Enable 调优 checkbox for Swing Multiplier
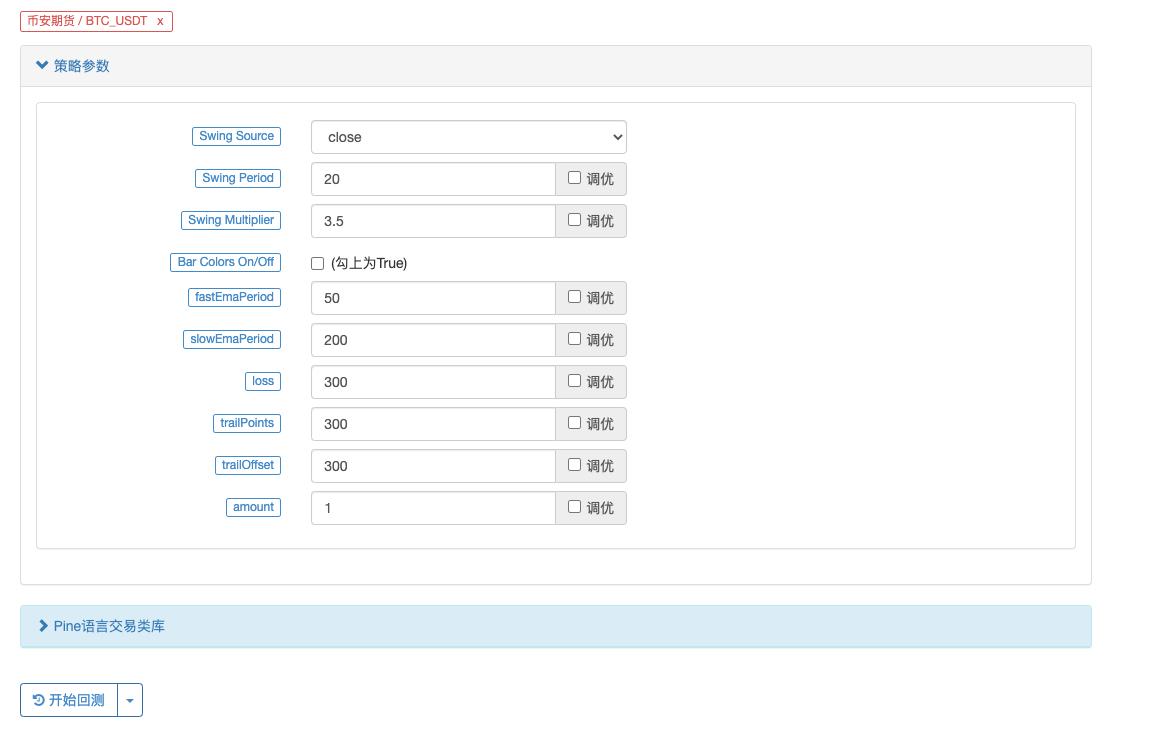 pyautogui.click(x=574, y=220)
